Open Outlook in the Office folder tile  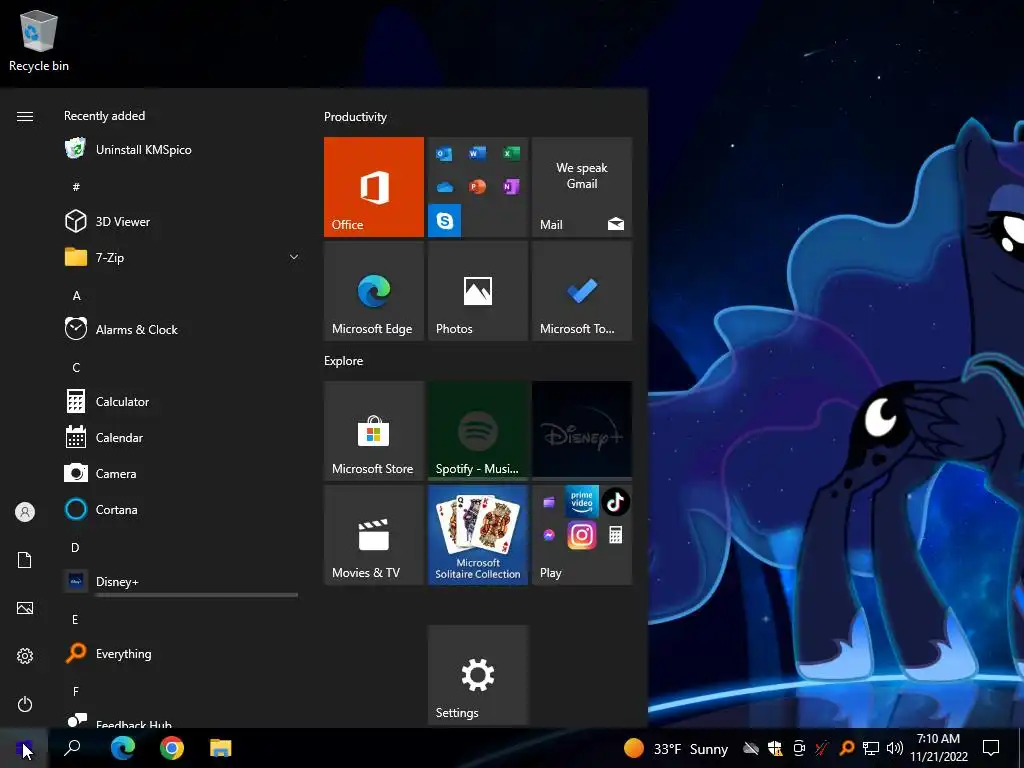pyautogui.click(x=444, y=154)
